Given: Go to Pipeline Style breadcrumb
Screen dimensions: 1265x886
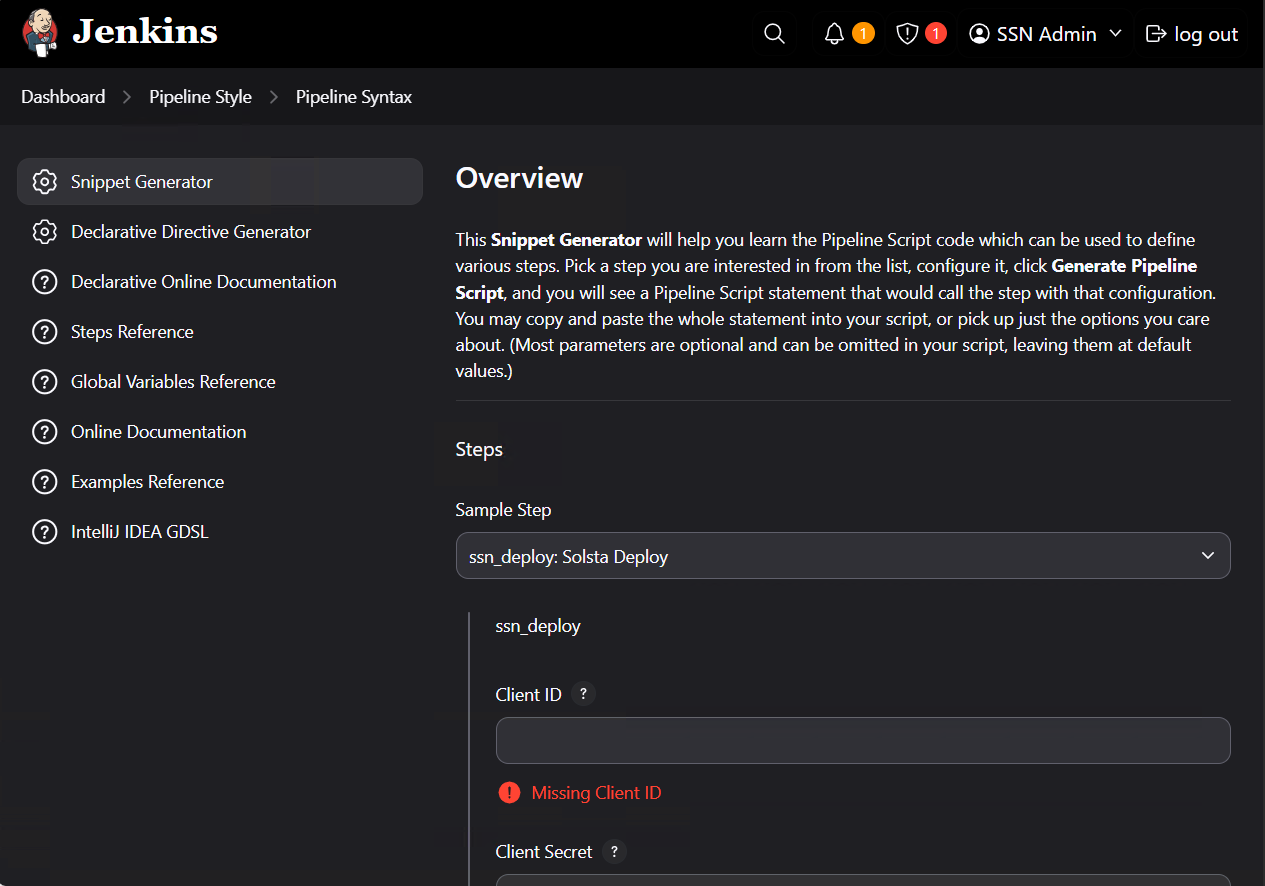Looking at the screenshot, I should 200,97.
